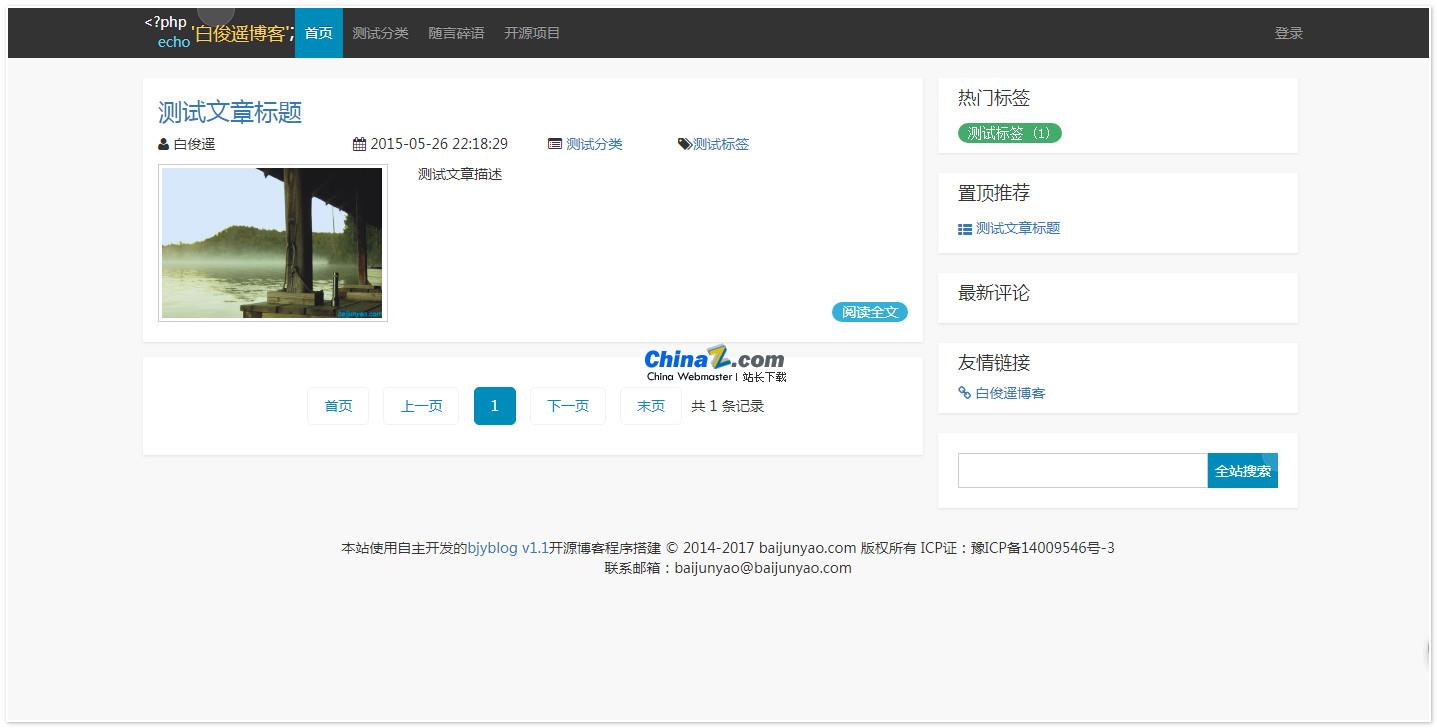1437x728 pixels.
Task: Click the article's lakeside thumbnail image
Action: pyautogui.click(x=271, y=243)
